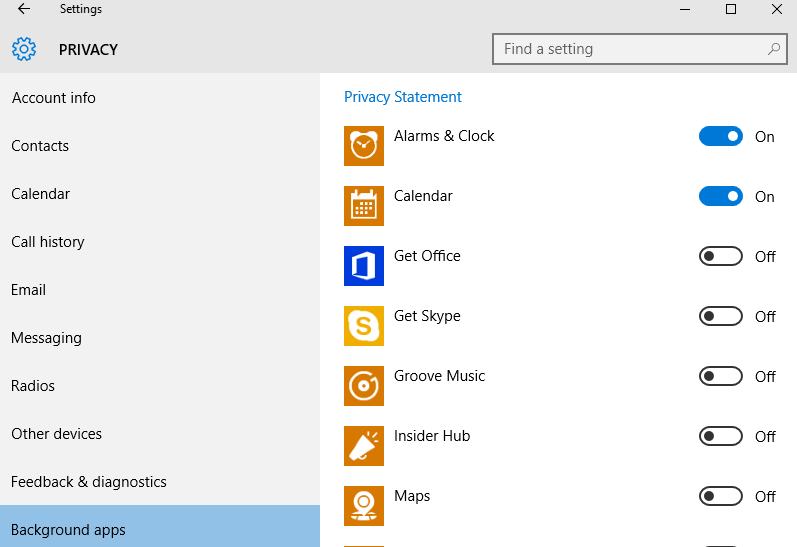The height and width of the screenshot is (547, 797).
Task: Enable Get Office background toggle
Action: [x=721, y=256]
